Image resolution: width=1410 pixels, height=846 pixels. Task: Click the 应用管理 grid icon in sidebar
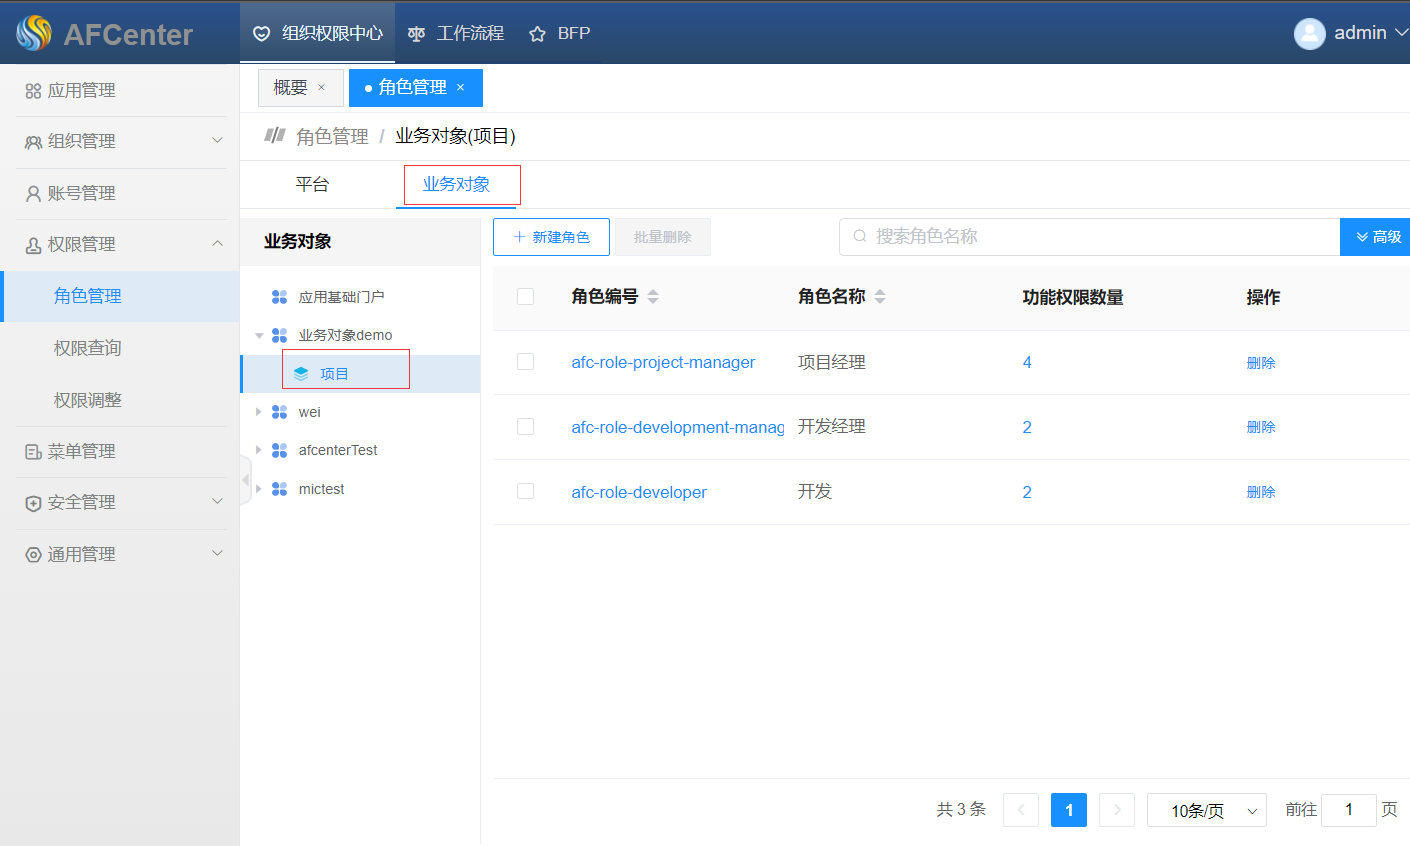click(x=33, y=91)
